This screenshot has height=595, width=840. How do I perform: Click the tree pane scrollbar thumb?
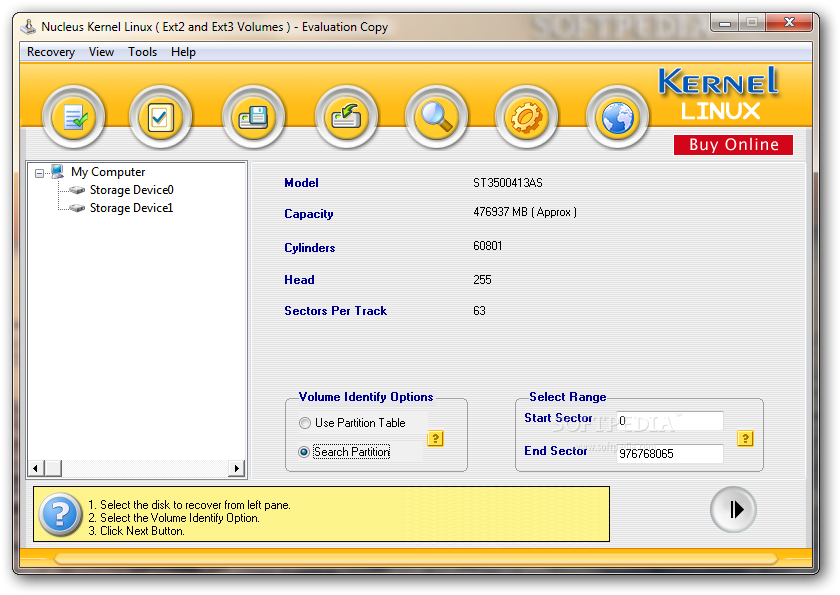click(x=52, y=469)
